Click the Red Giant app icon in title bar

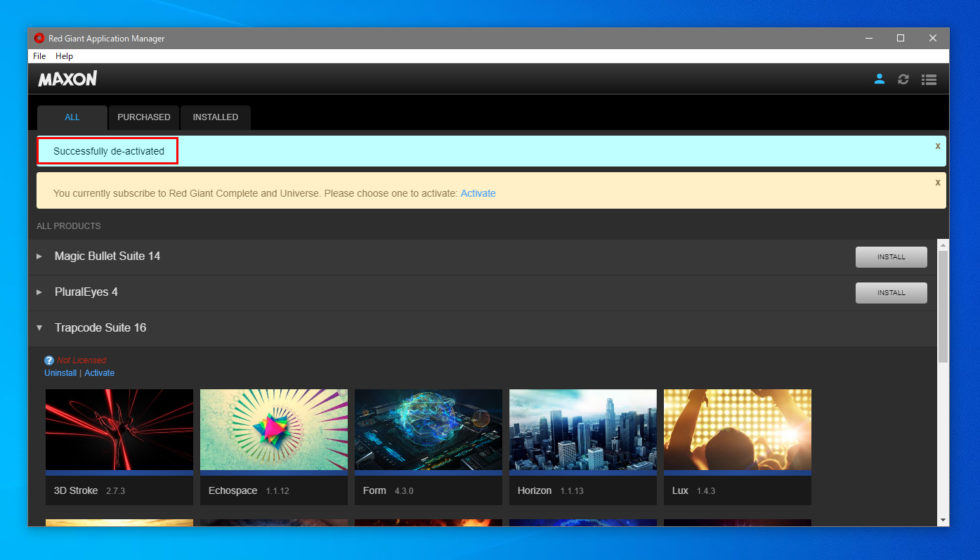(39, 38)
